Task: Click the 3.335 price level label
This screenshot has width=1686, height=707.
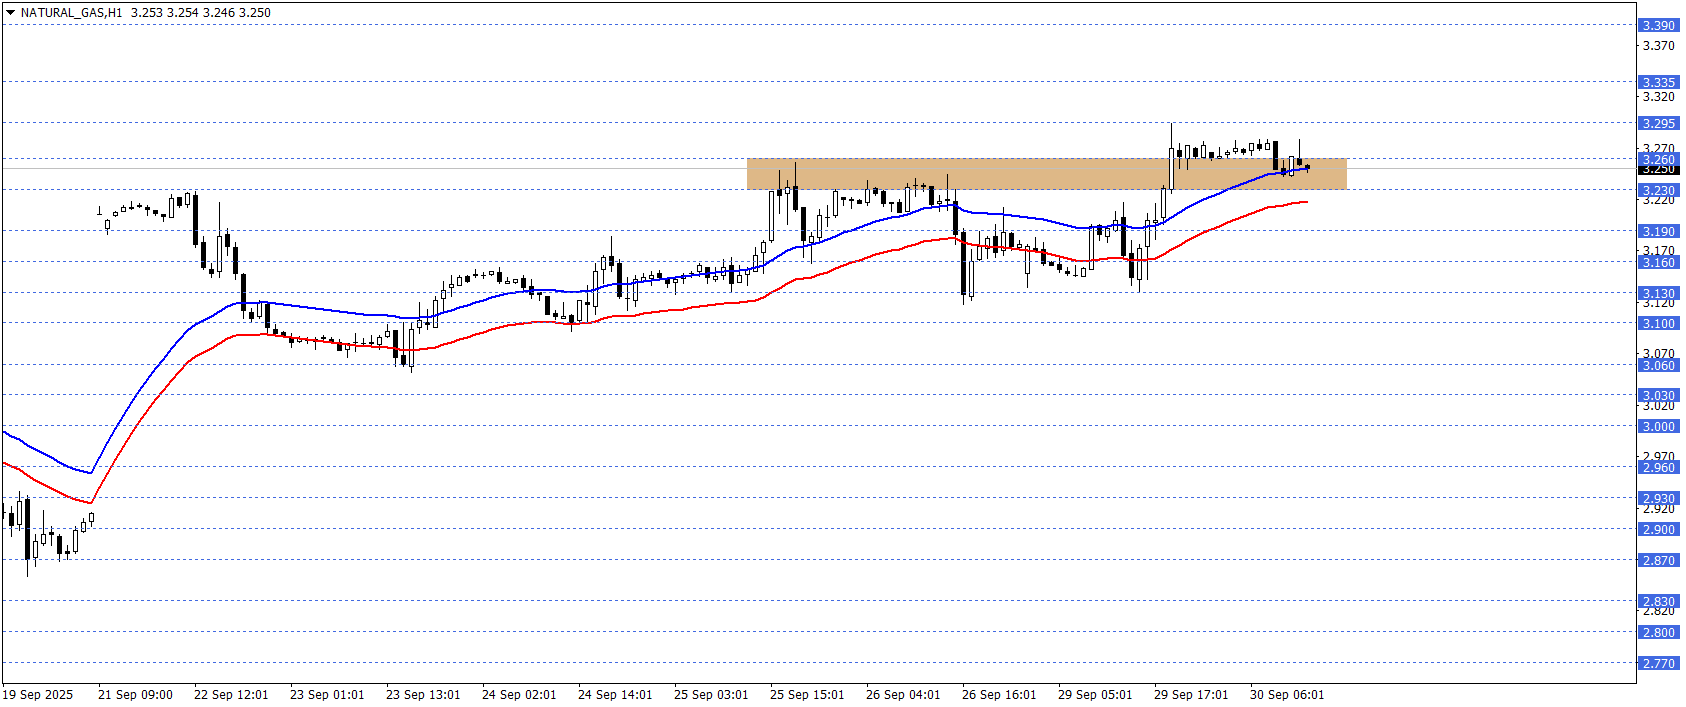Action: pos(1658,82)
